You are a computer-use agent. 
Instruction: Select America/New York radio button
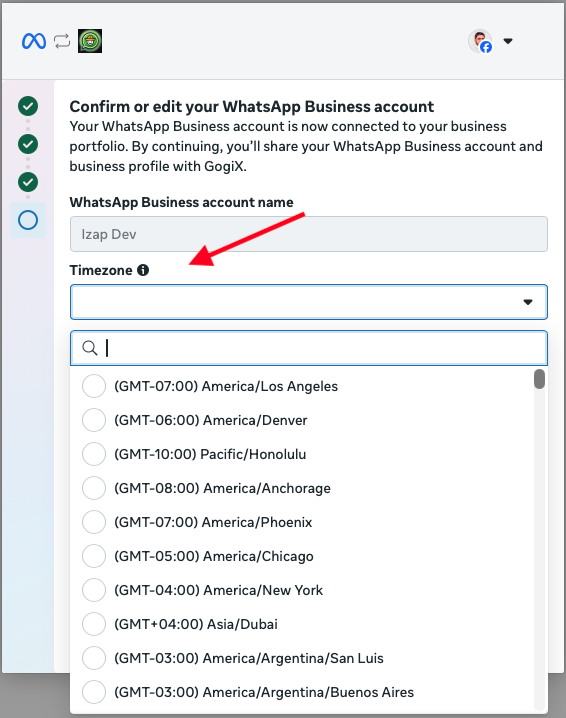94,590
